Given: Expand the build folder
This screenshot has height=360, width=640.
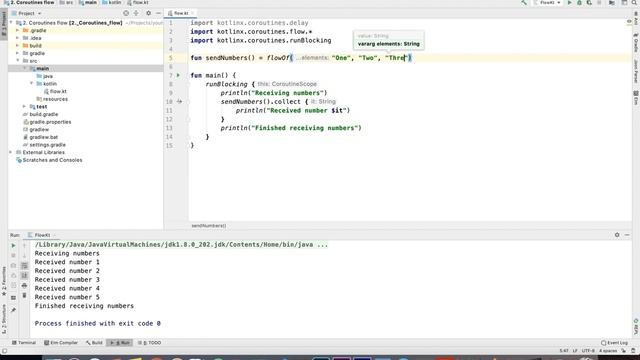Looking at the screenshot, I should (18, 45).
